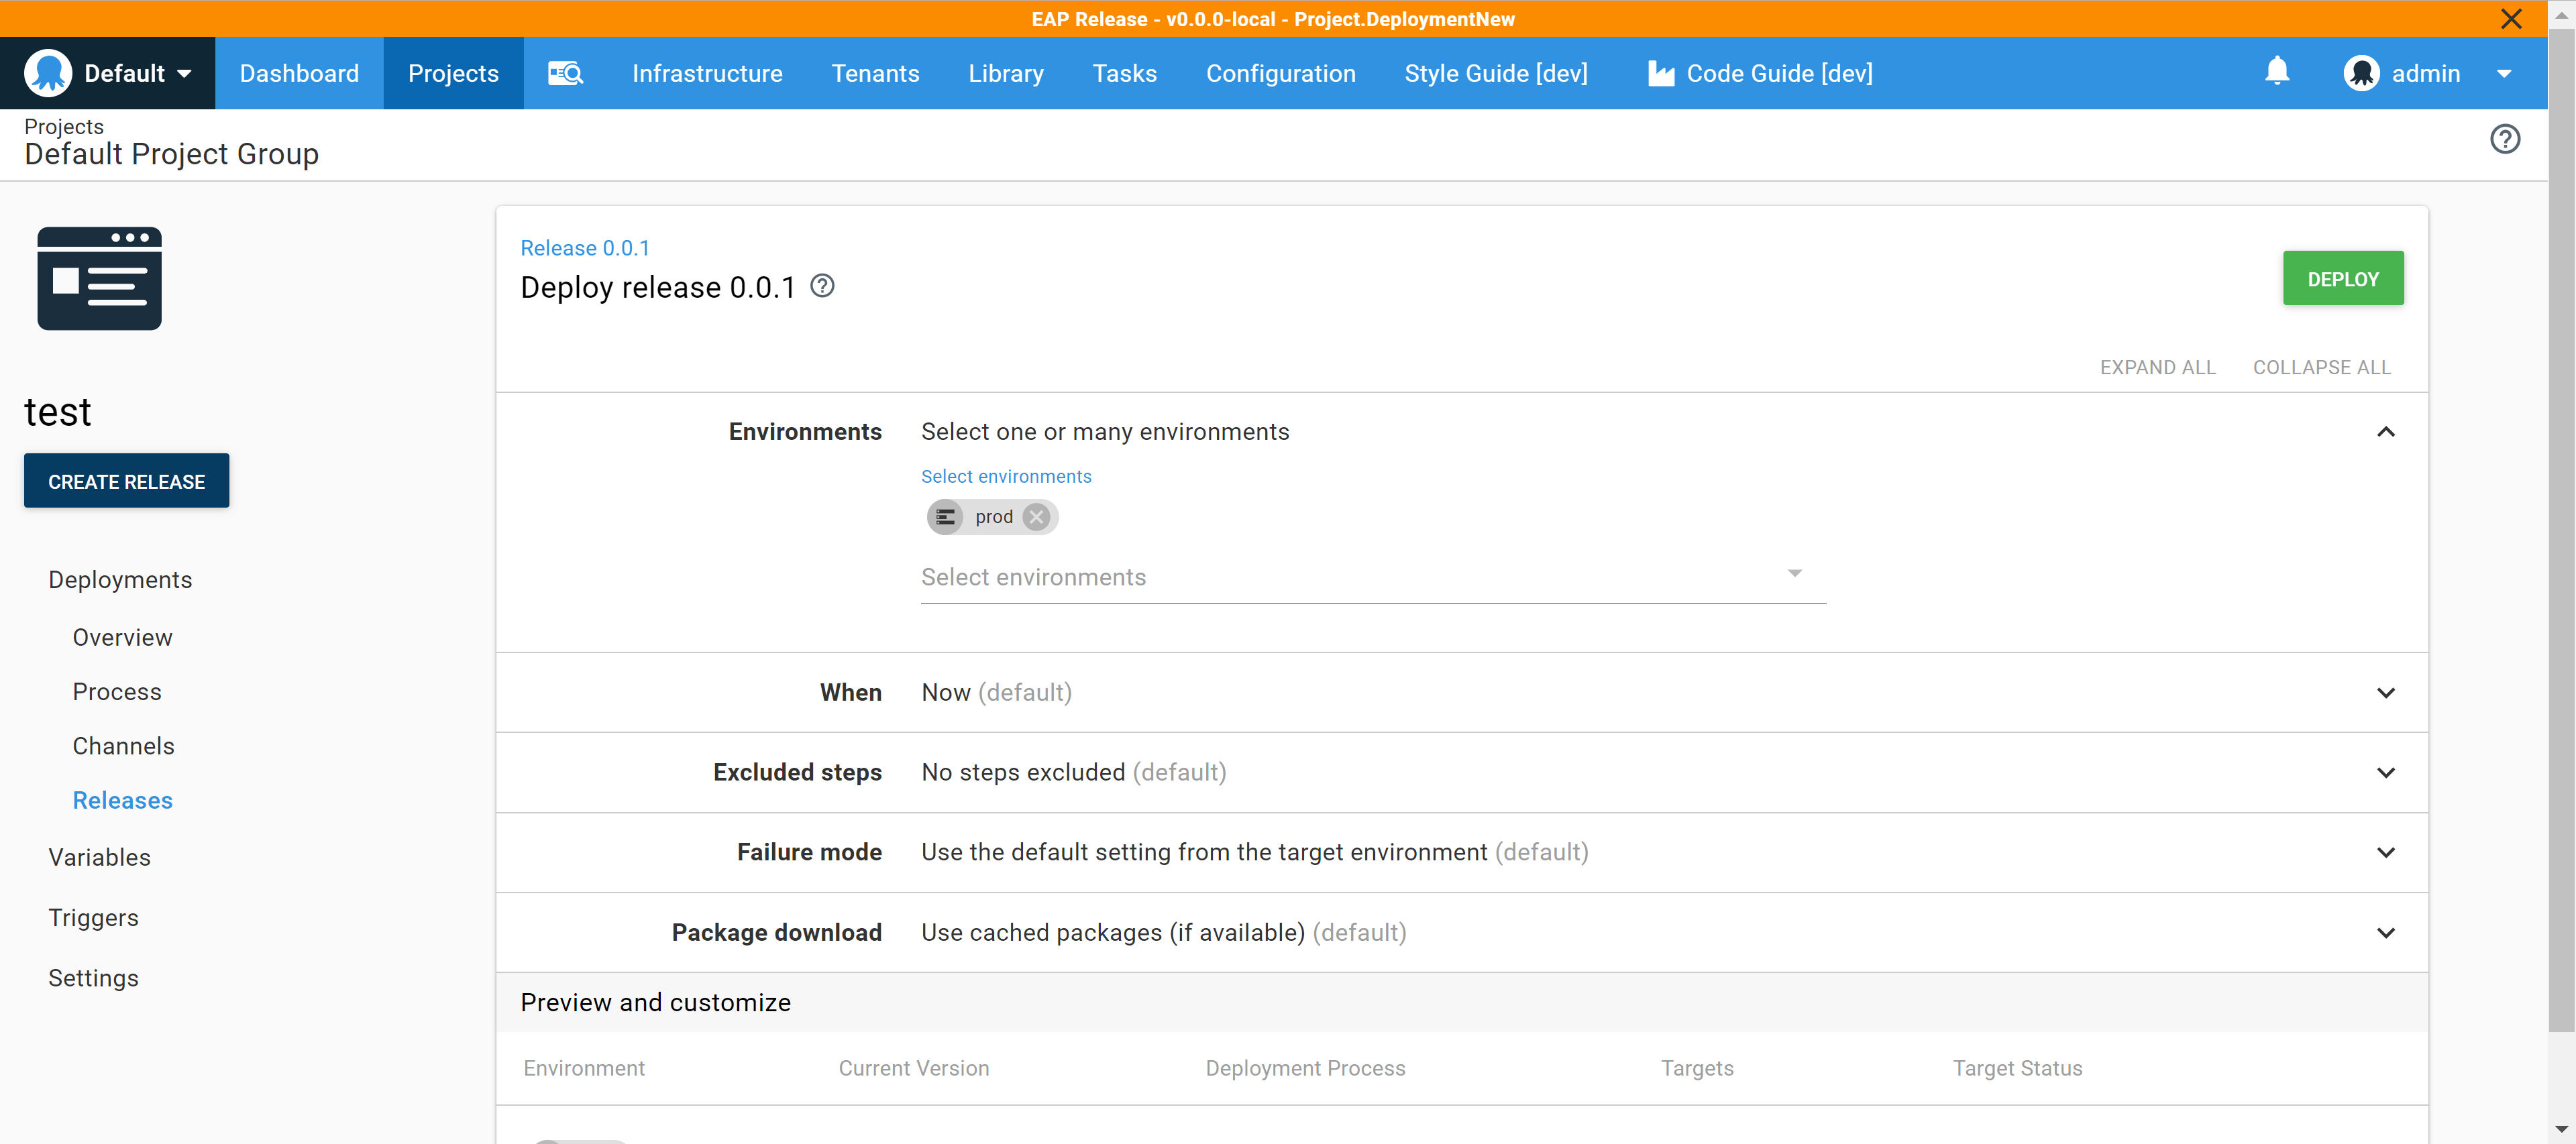
Task: Open Style Guide [dev] menu
Action: tap(1496, 73)
